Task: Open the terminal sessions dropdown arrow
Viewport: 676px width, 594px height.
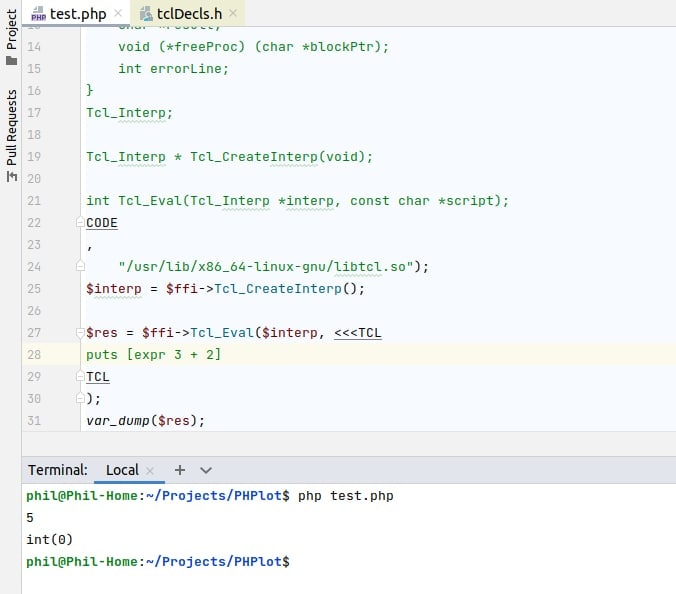Action: click(x=206, y=470)
